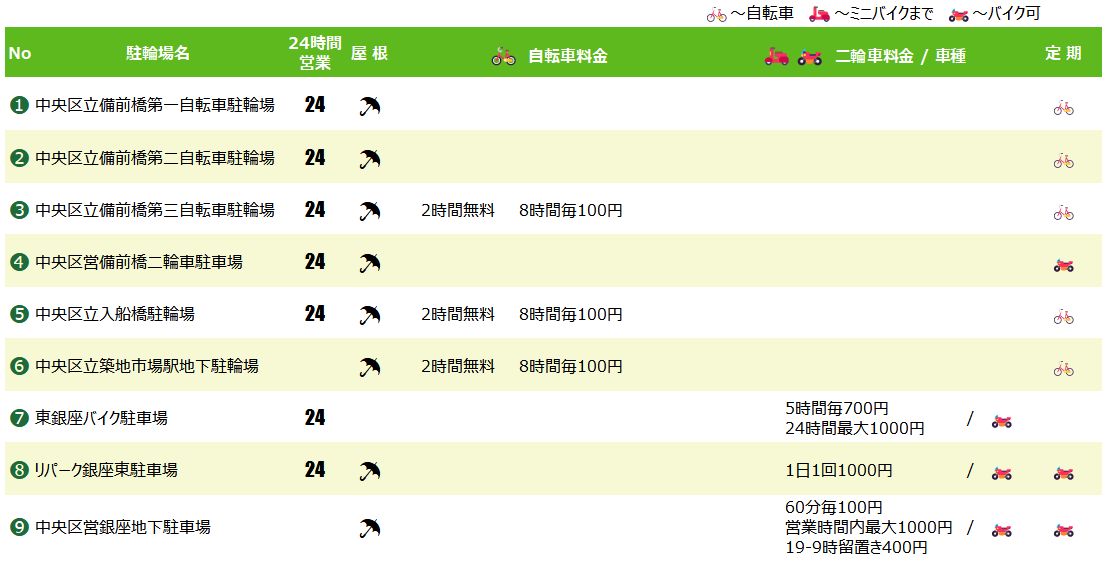Click the red scooter icon in the 二輪車料金 header
This screenshot has width=1105, height=563.
pyautogui.click(x=776, y=57)
